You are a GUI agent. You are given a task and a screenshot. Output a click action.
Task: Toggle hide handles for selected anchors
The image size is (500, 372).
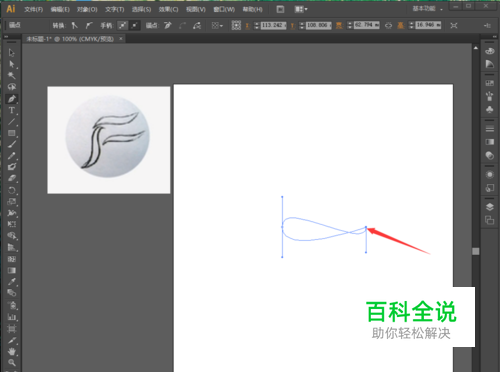click(135, 25)
